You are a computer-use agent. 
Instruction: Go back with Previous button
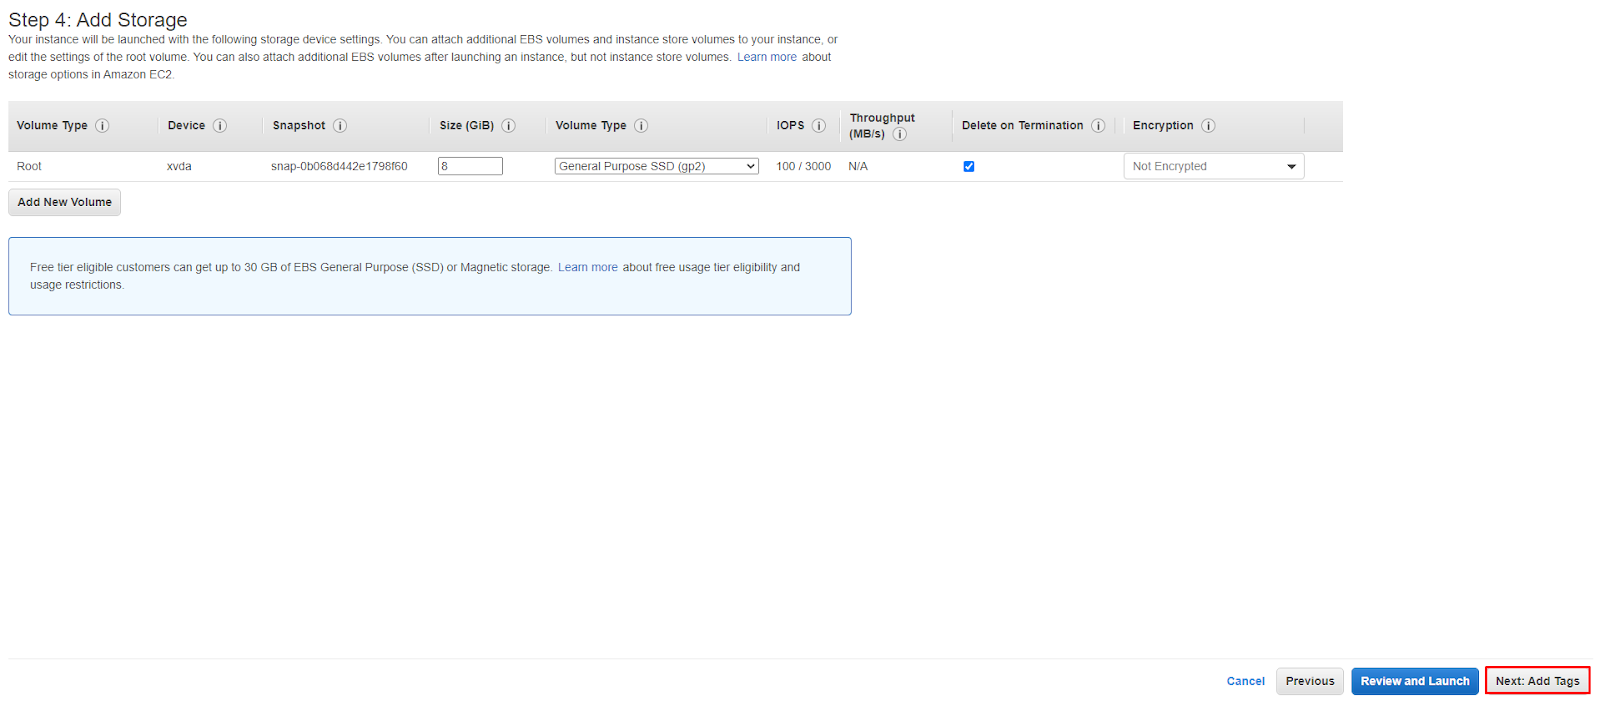coord(1310,681)
